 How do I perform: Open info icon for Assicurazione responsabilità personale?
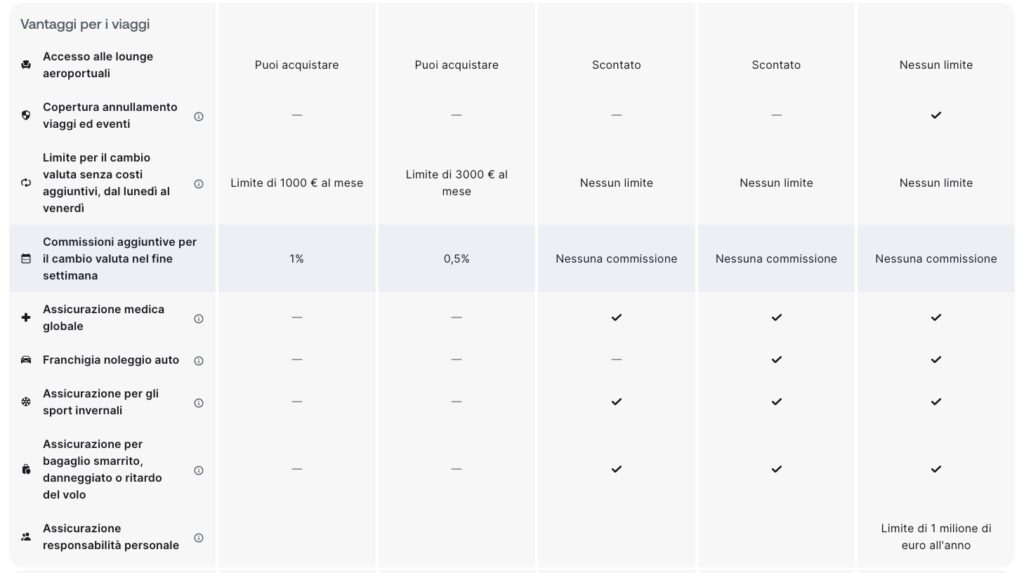tap(199, 538)
